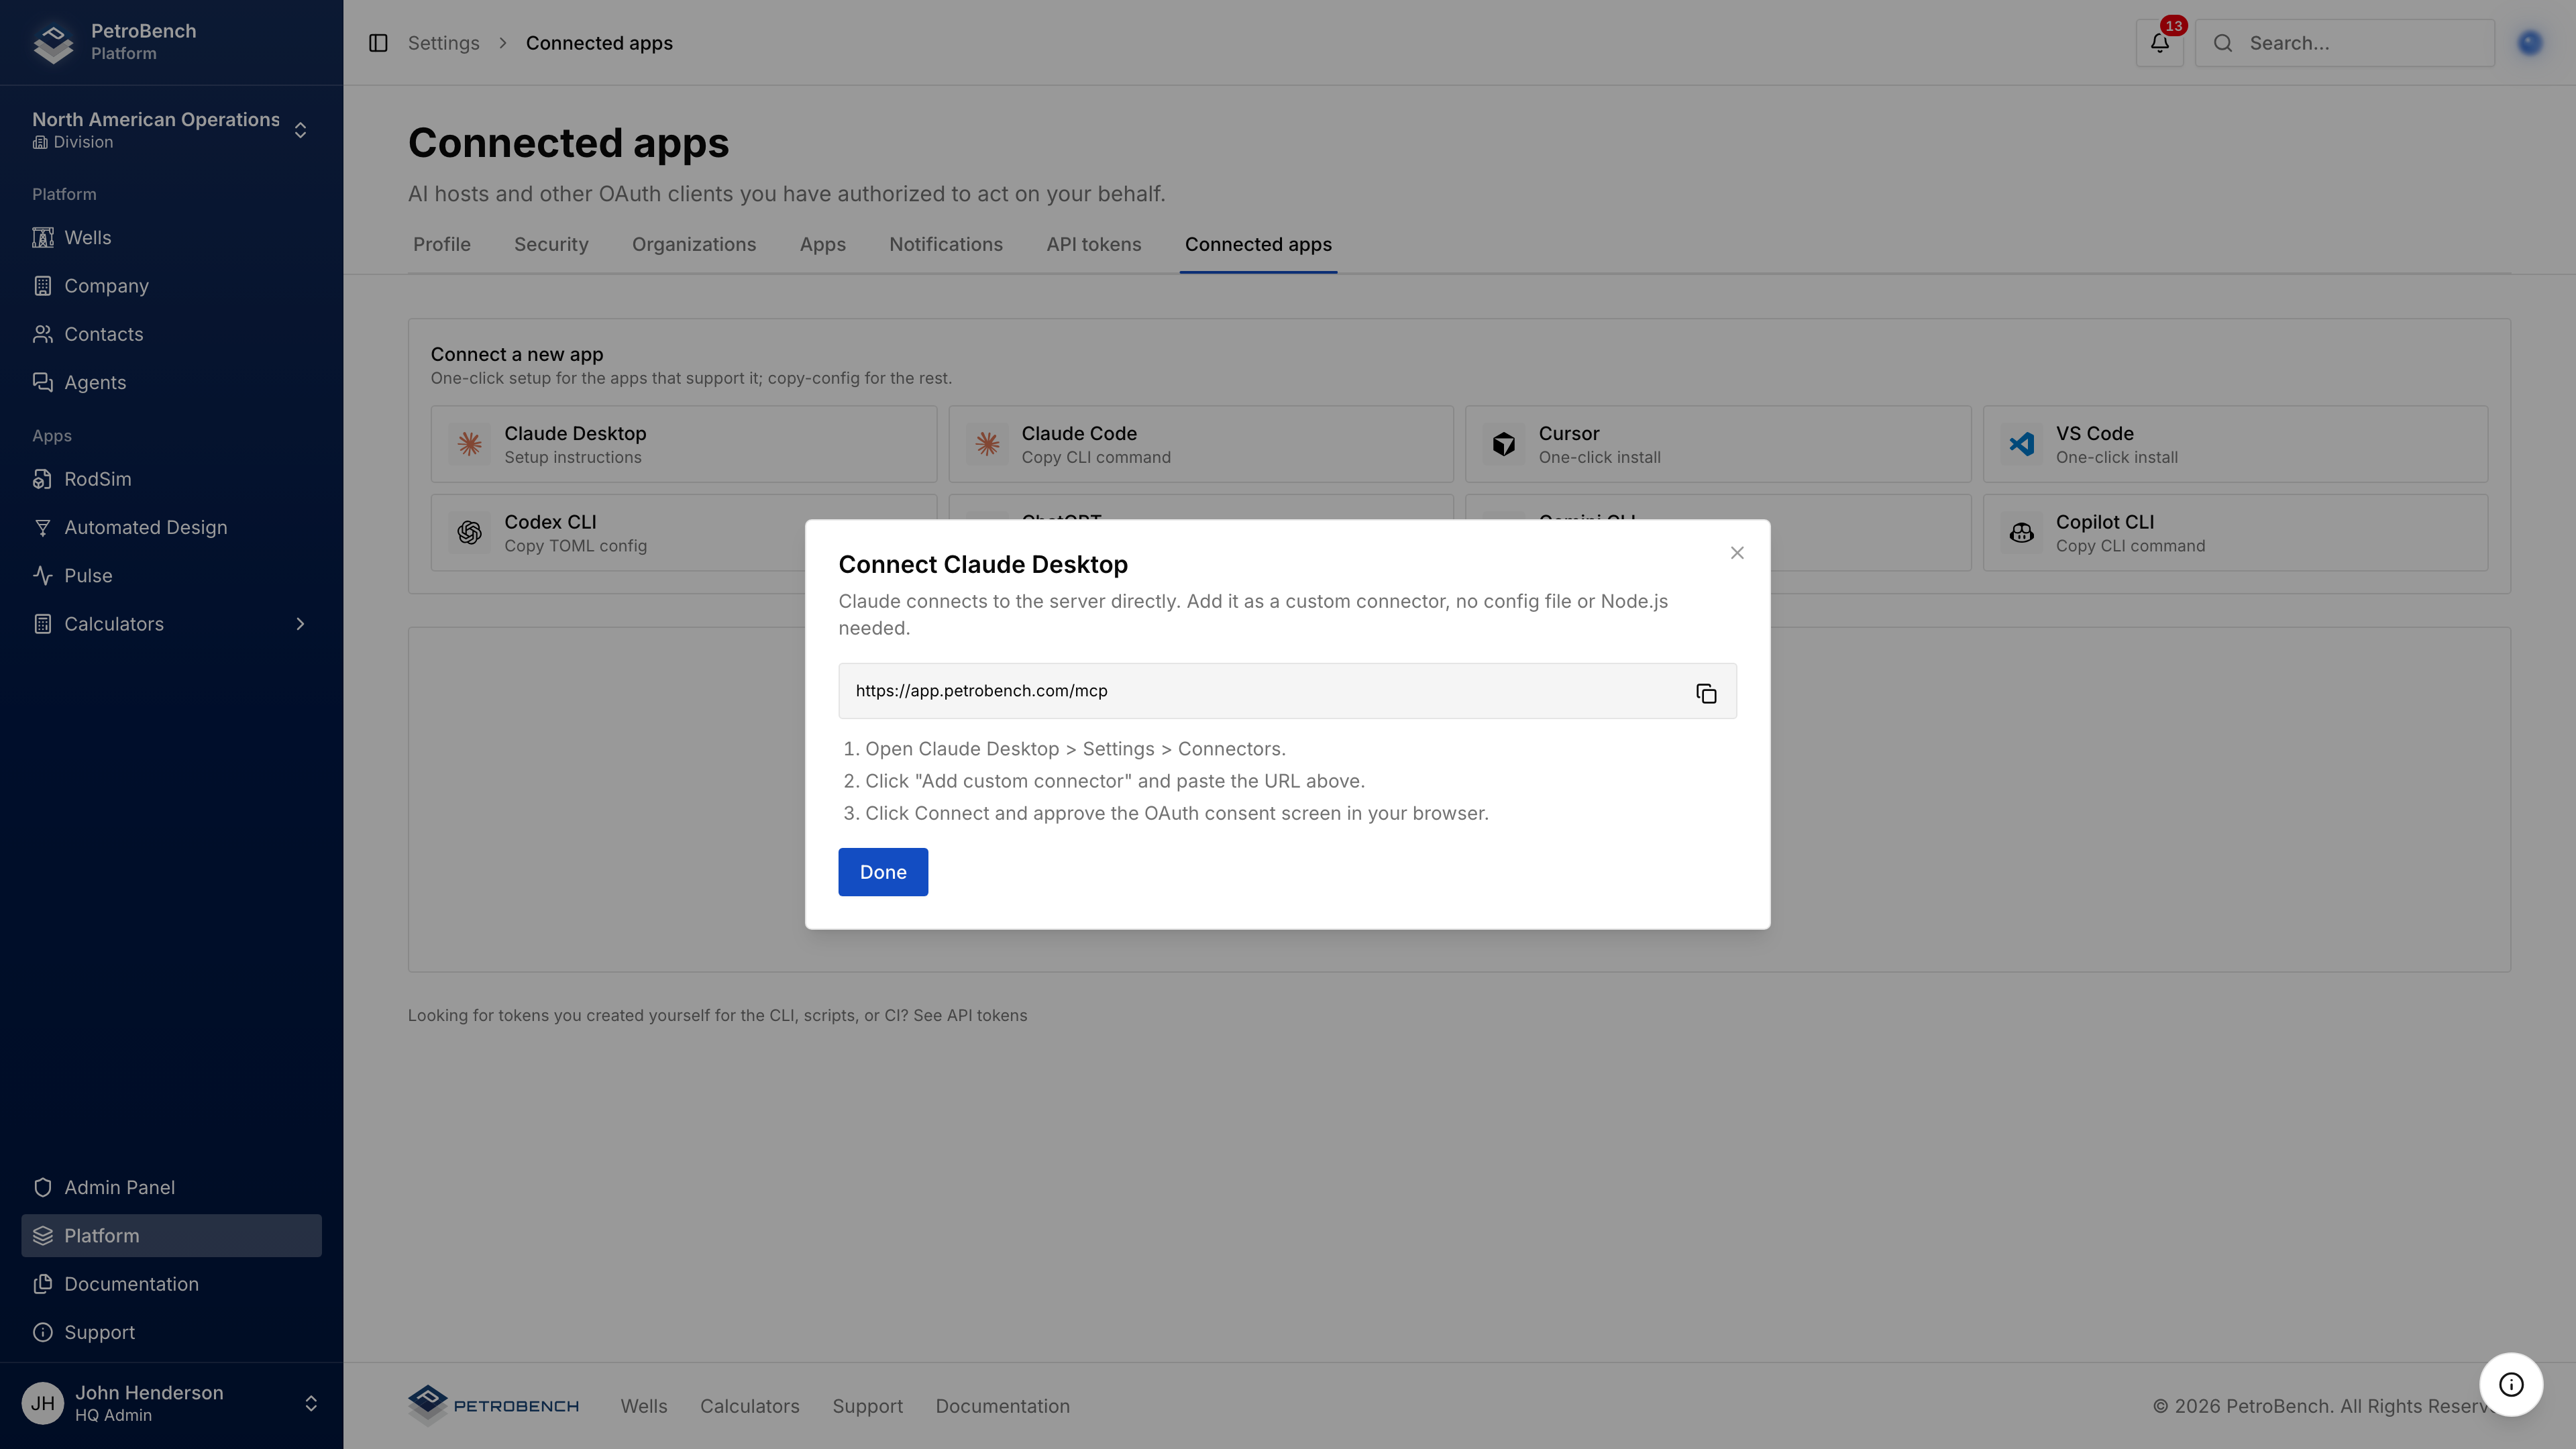The height and width of the screenshot is (1449, 2576).
Task: Open the Cursor one-click install card
Action: click(x=1718, y=444)
